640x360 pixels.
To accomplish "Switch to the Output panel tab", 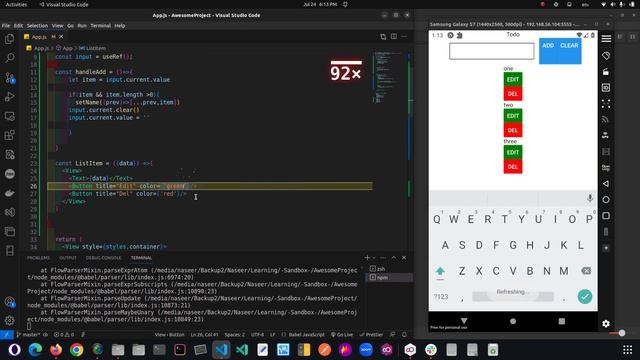I will (x=68, y=258).
